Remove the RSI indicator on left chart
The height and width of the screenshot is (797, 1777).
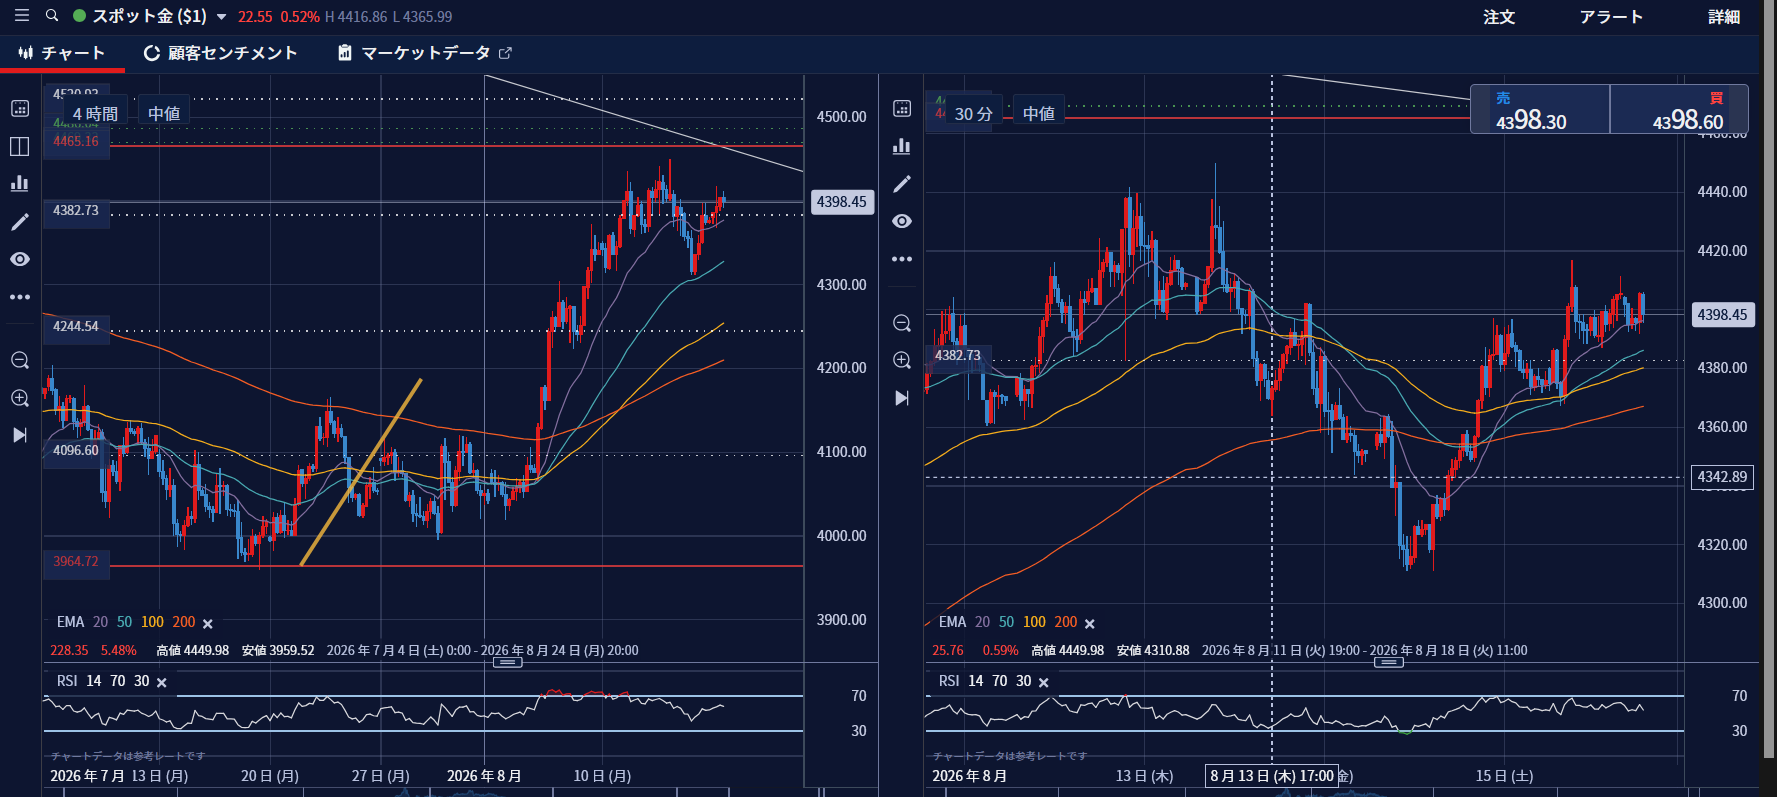(162, 683)
